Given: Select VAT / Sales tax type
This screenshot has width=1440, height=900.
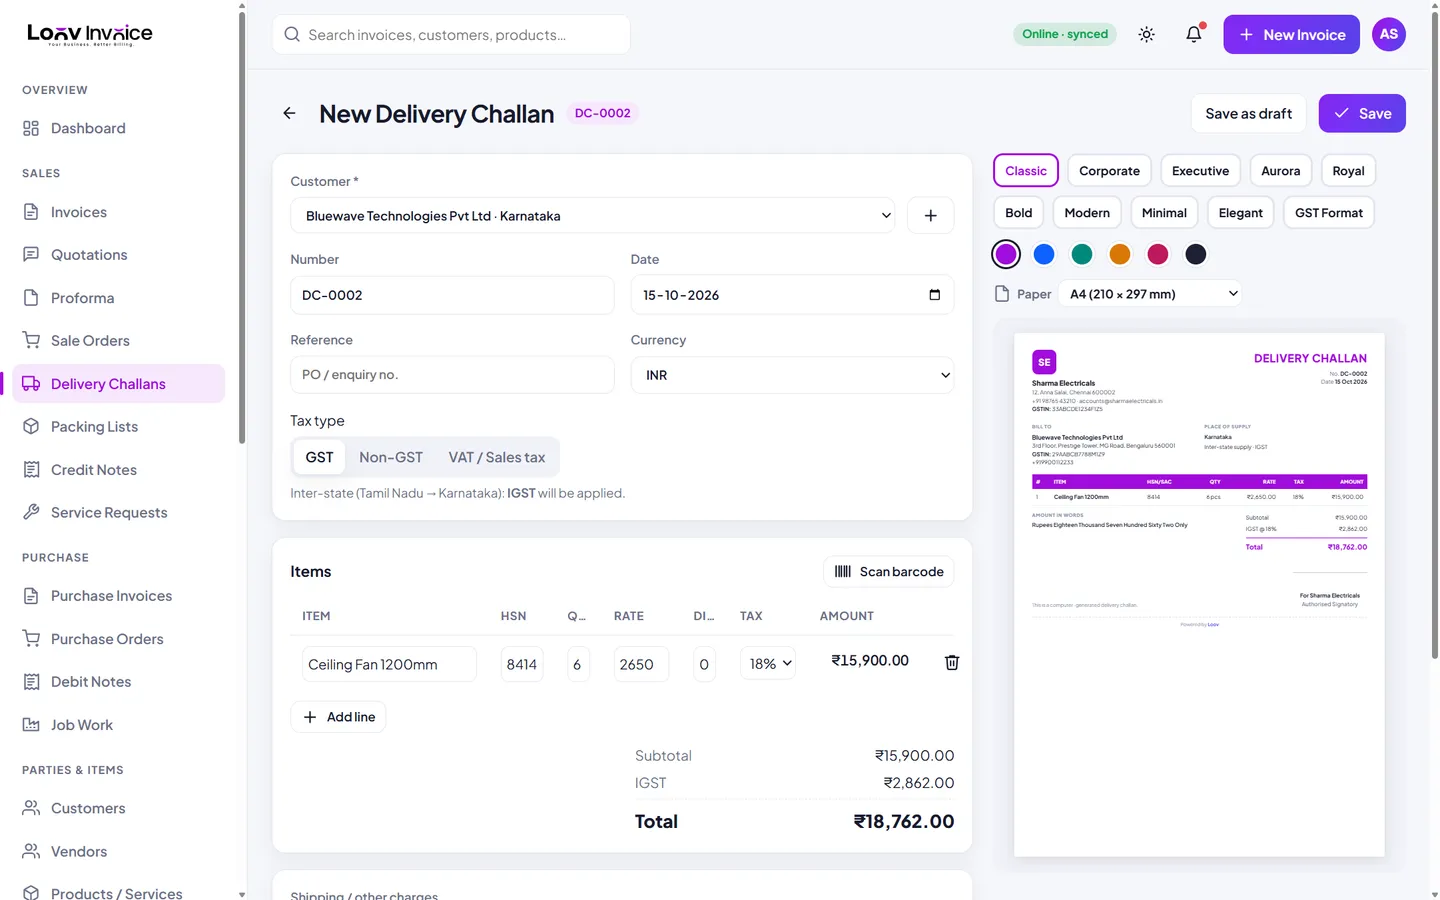Looking at the screenshot, I should [497, 457].
